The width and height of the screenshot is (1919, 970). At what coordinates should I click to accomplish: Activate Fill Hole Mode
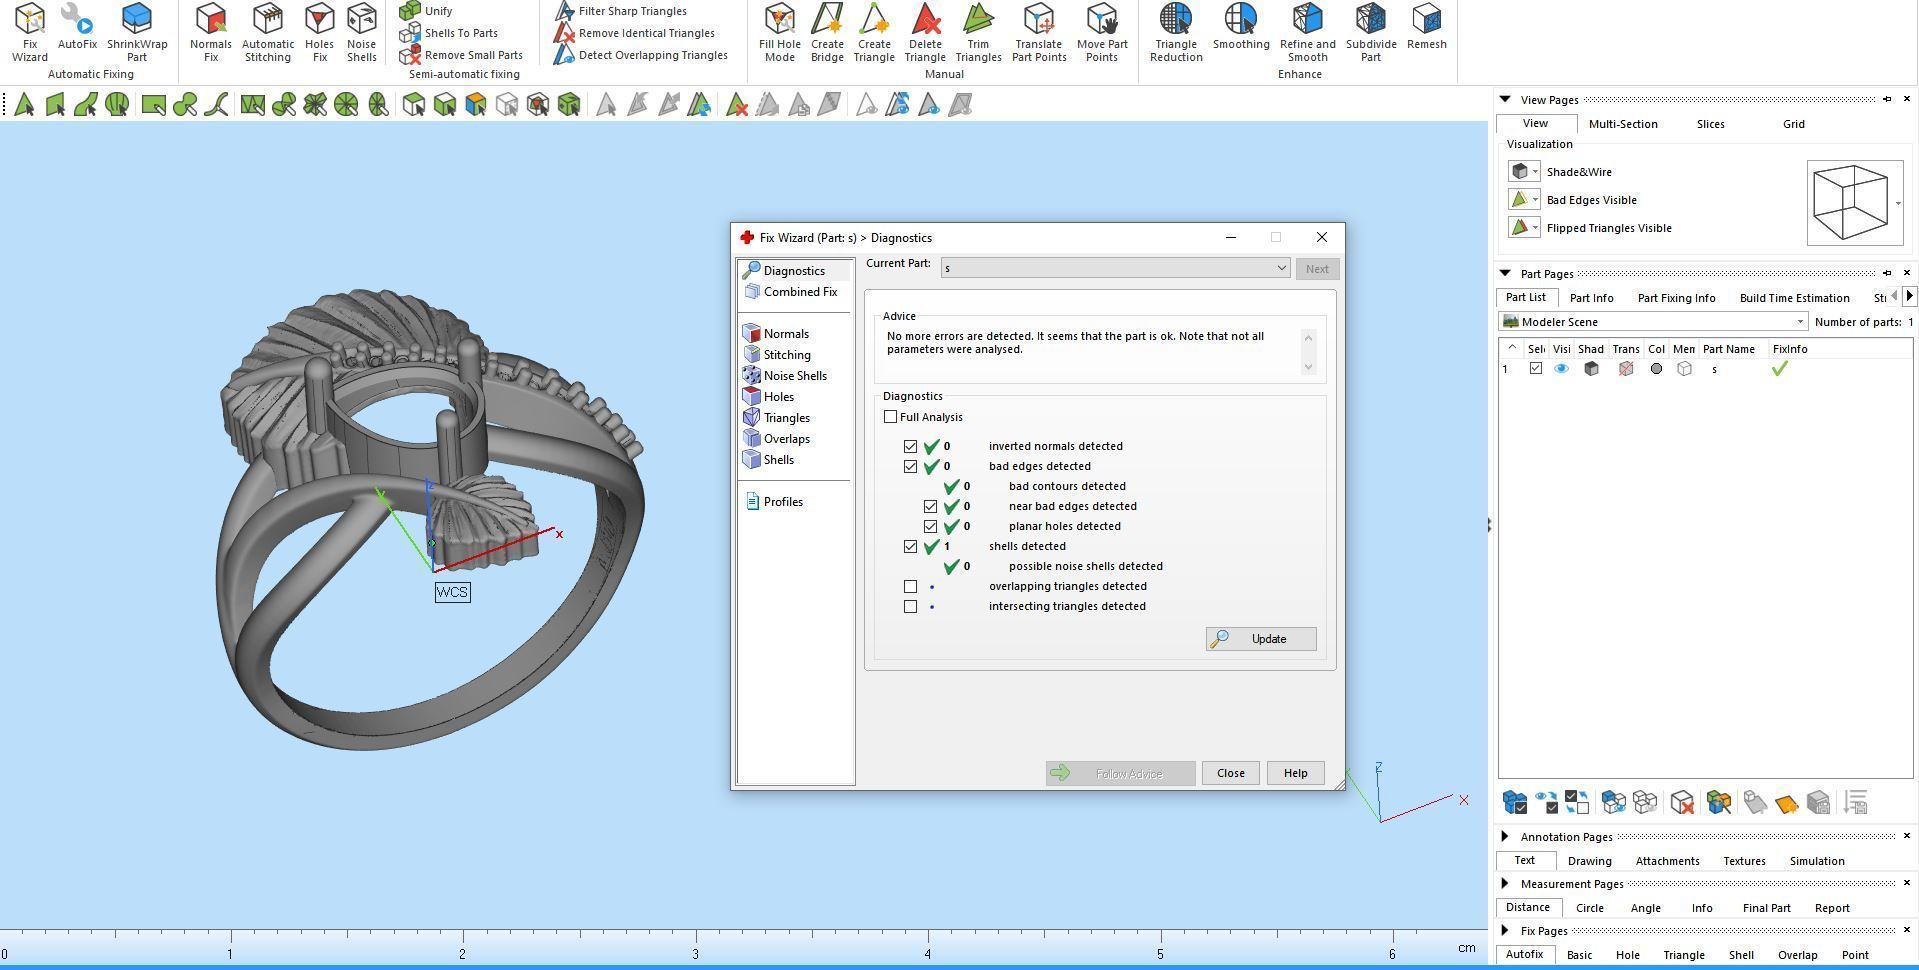tap(780, 32)
